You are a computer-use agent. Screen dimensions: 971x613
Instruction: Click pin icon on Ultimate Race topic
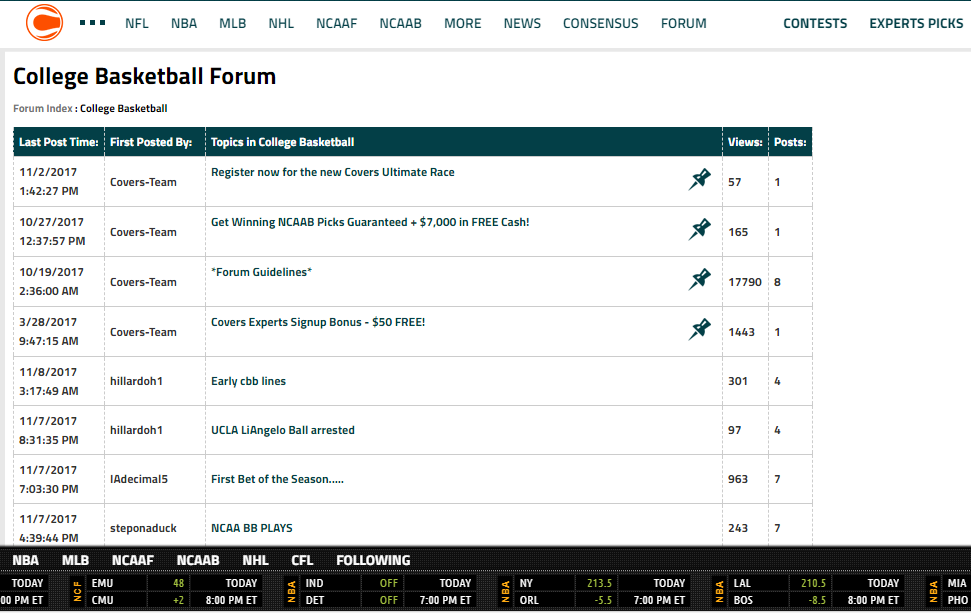click(699, 180)
